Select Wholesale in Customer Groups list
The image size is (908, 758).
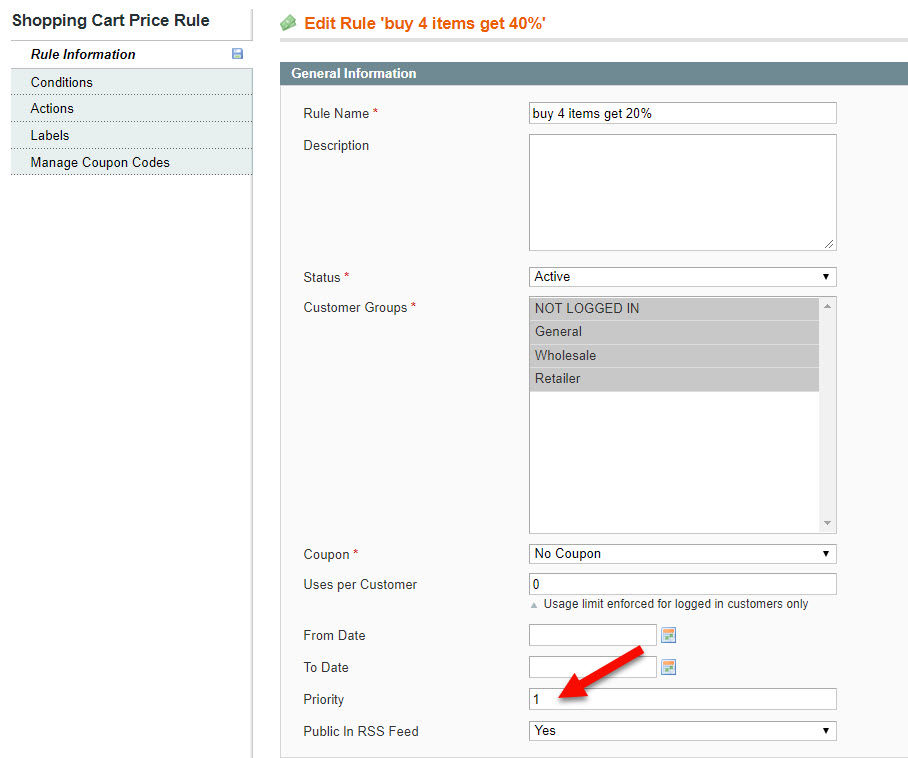pos(674,356)
